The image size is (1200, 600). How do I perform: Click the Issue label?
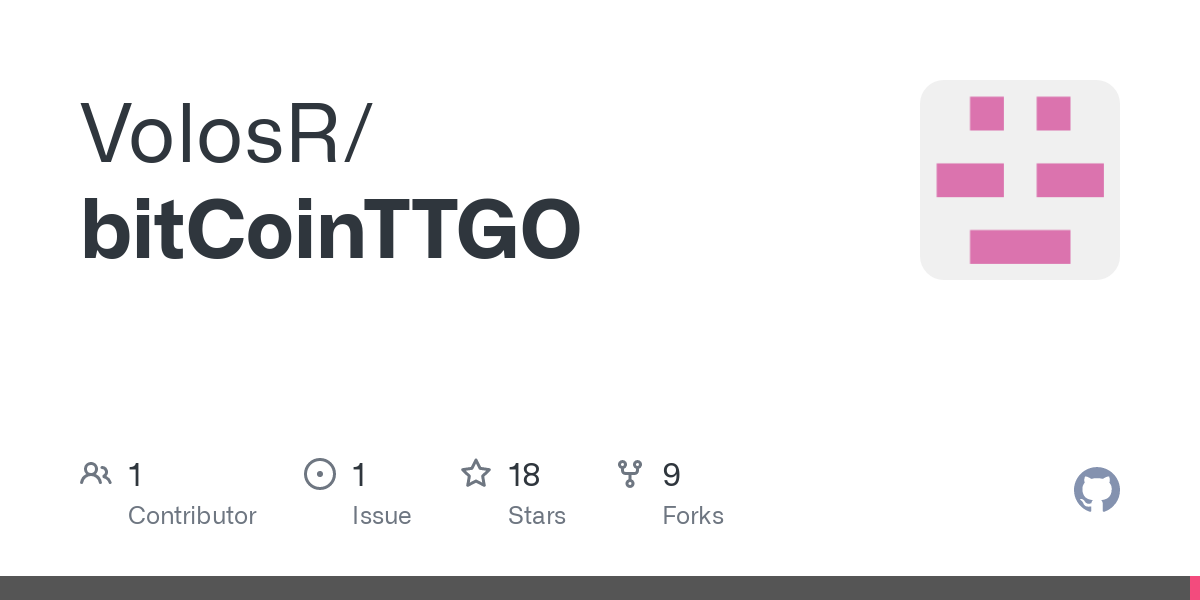pos(381,516)
